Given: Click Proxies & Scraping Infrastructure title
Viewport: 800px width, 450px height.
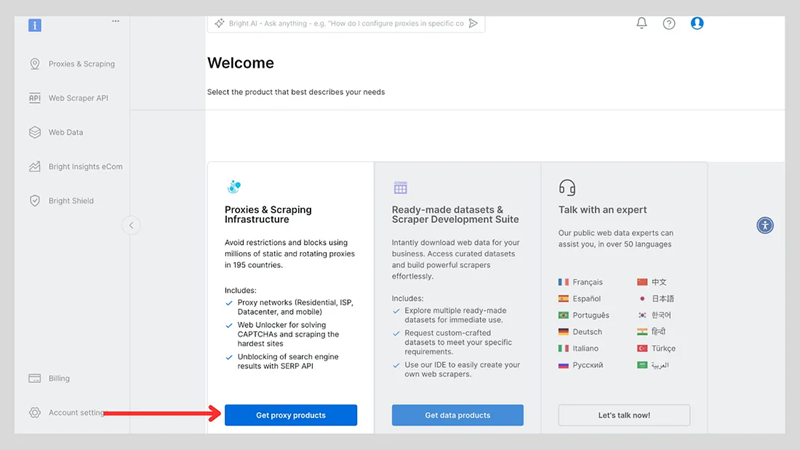Looking at the screenshot, I should pyautogui.click(x=268, y=214).
